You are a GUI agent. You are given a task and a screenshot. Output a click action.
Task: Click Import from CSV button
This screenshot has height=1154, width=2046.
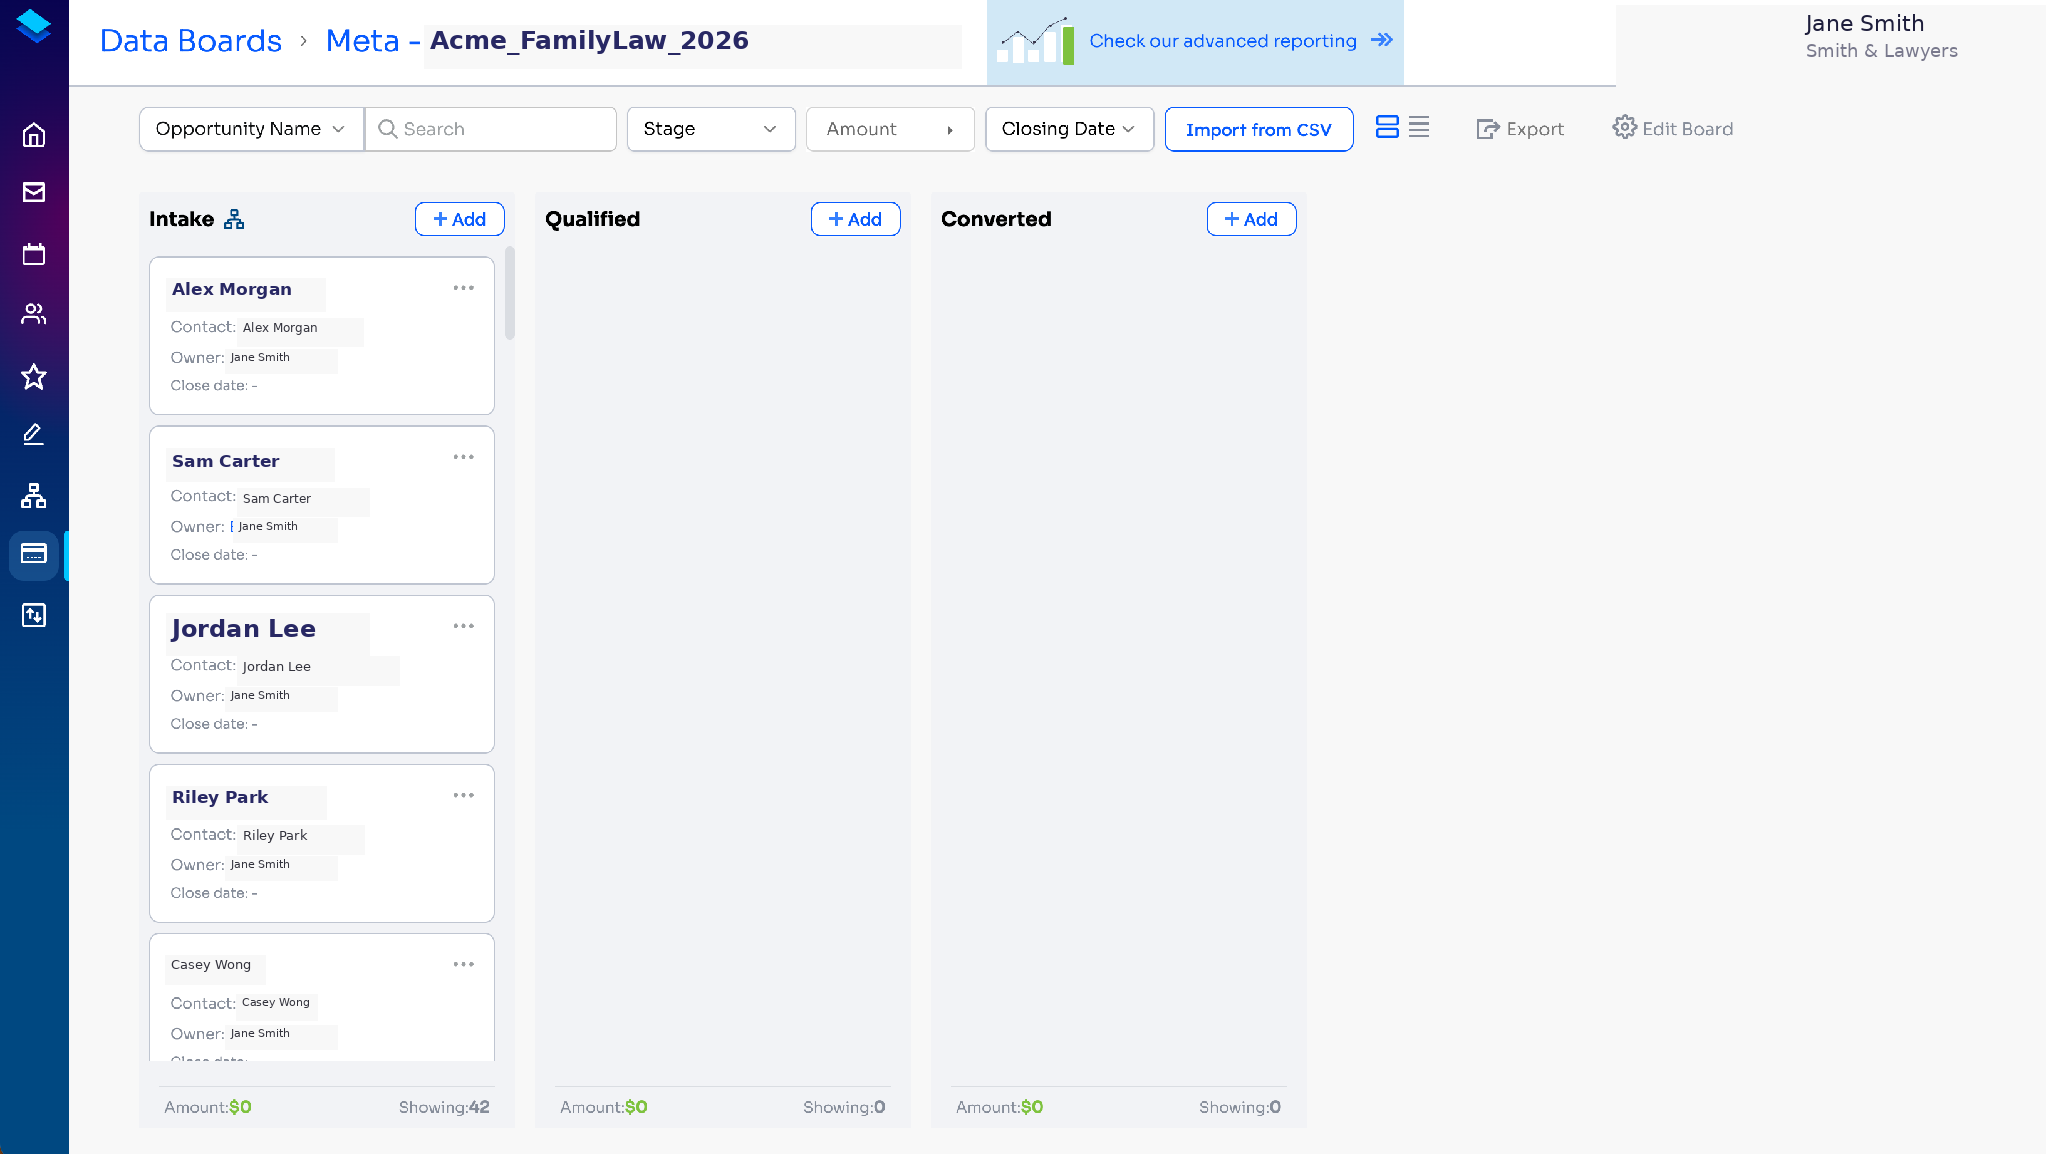(x=1258, y=130)
